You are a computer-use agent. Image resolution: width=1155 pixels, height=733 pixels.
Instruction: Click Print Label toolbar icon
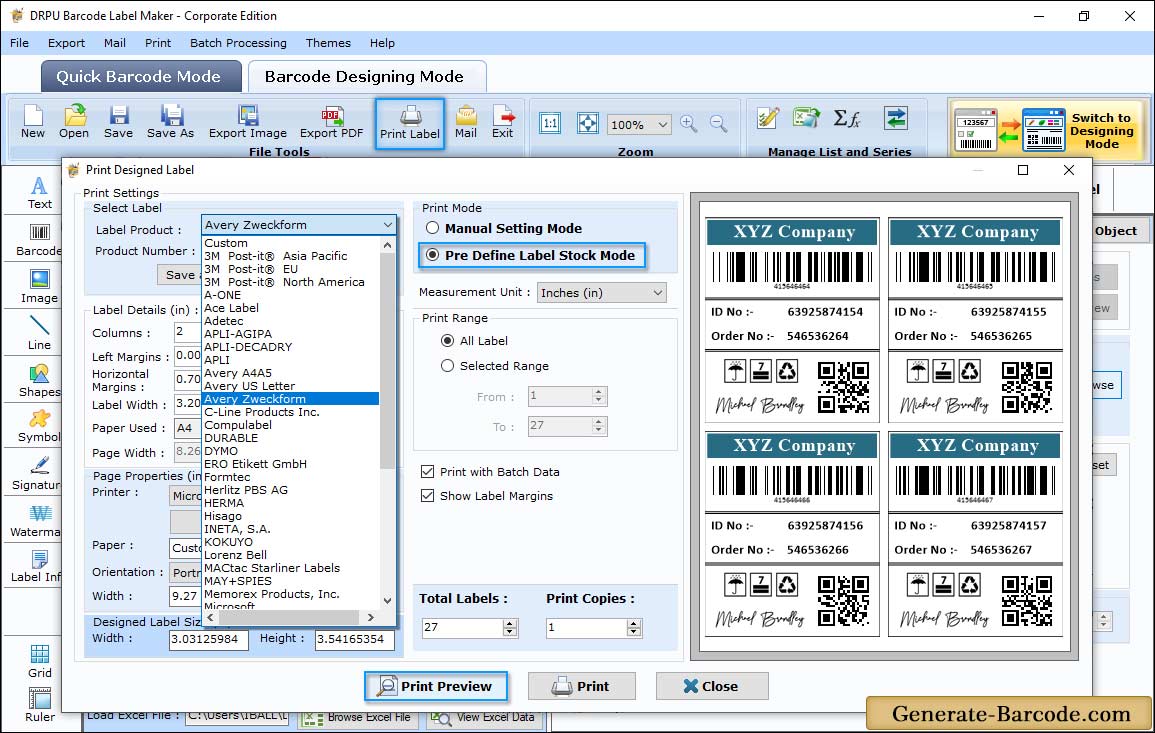410,123
